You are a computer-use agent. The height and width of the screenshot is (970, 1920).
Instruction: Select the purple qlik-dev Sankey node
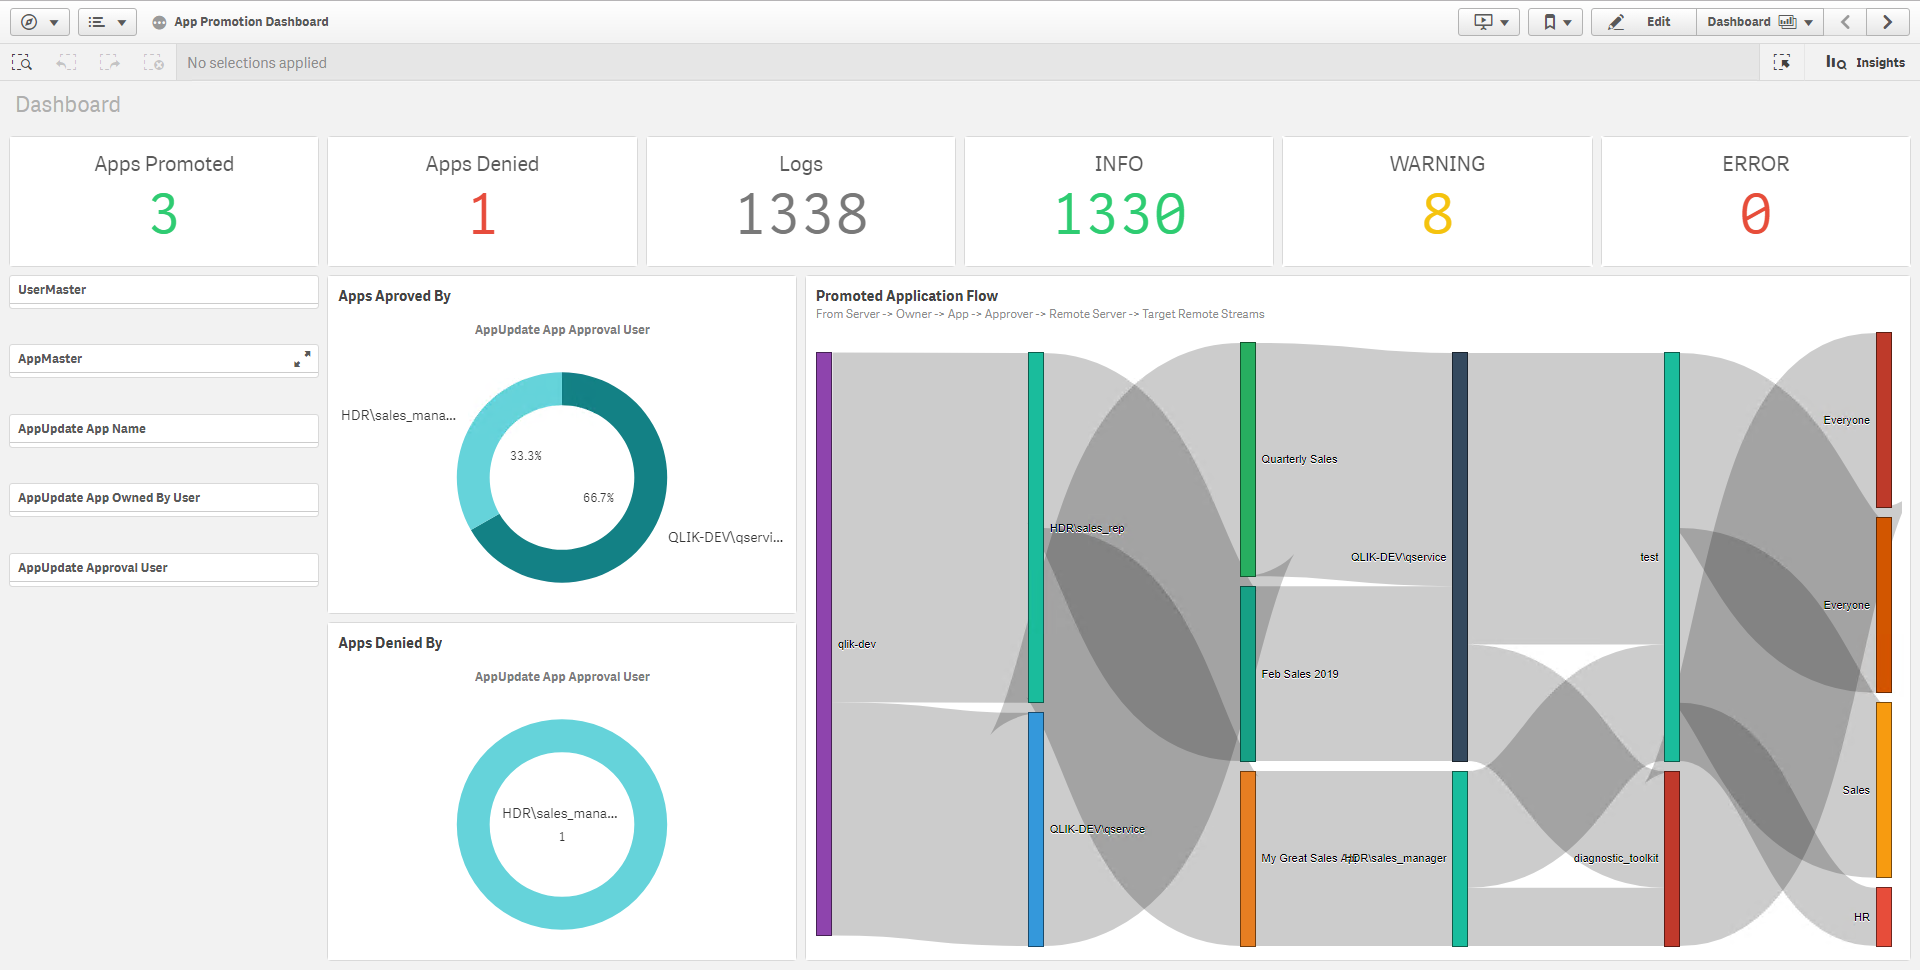click(x=824, y=644)
